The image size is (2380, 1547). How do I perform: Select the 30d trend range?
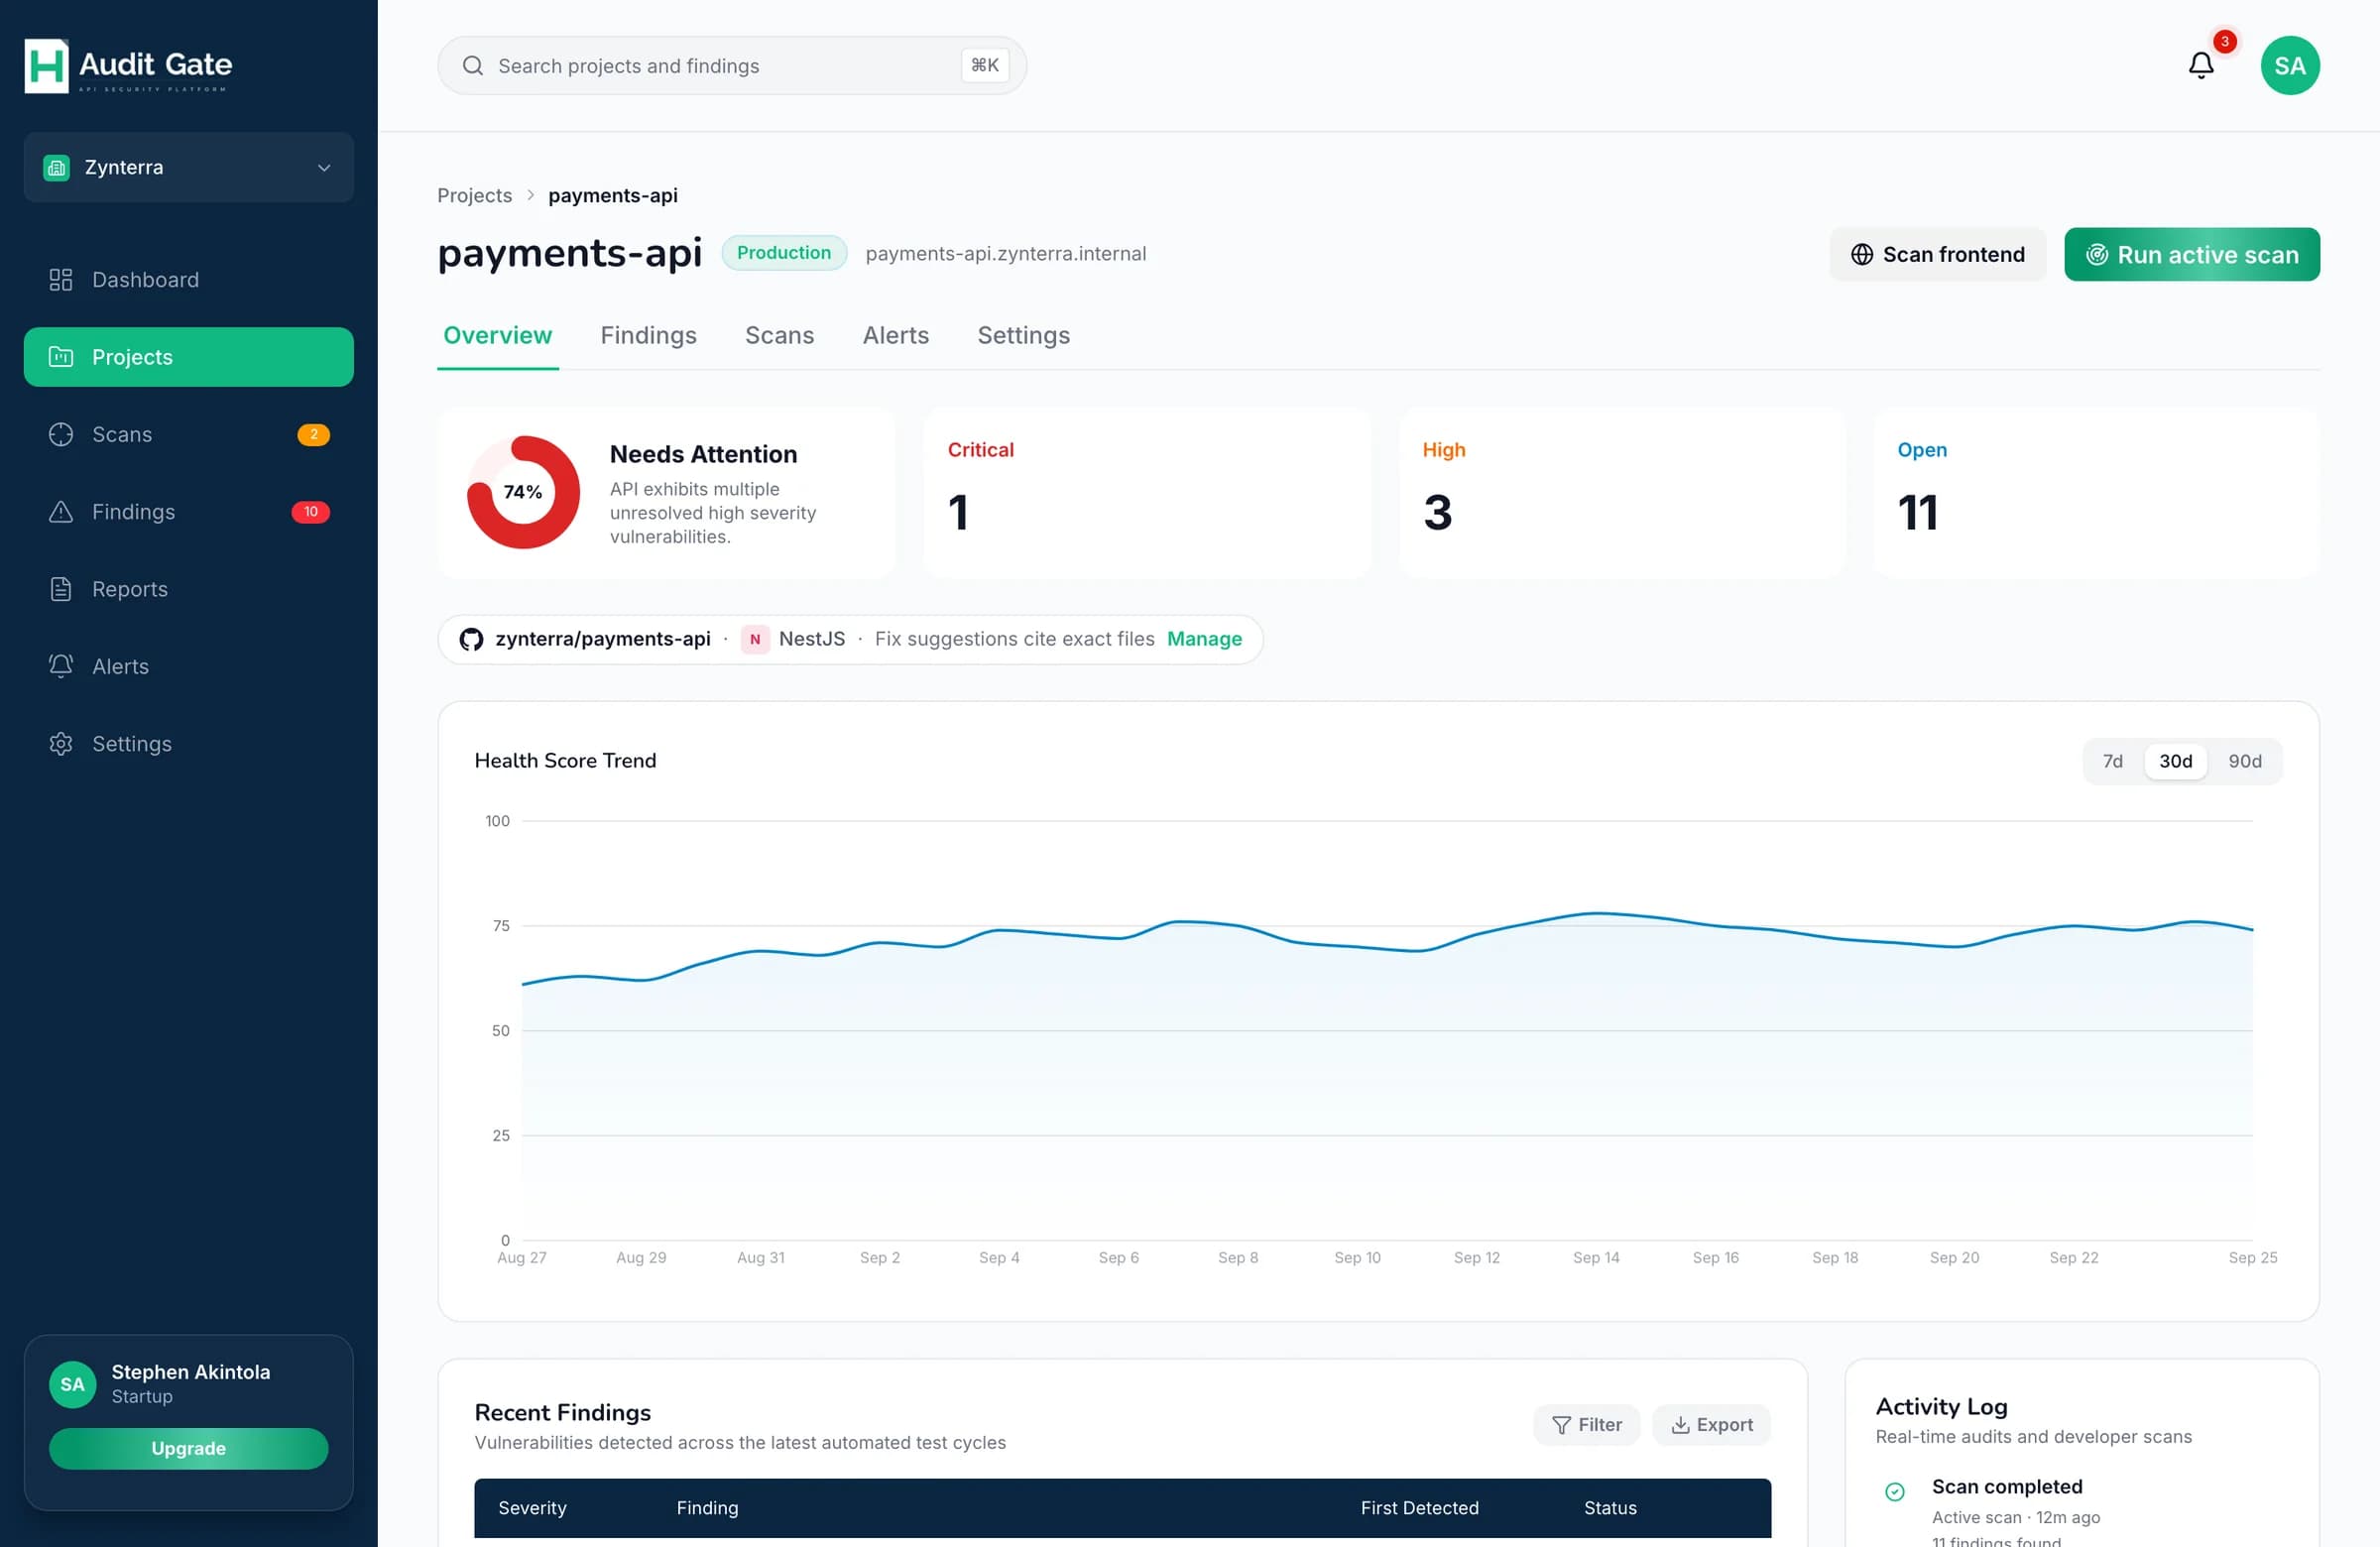click(2175, 761)
